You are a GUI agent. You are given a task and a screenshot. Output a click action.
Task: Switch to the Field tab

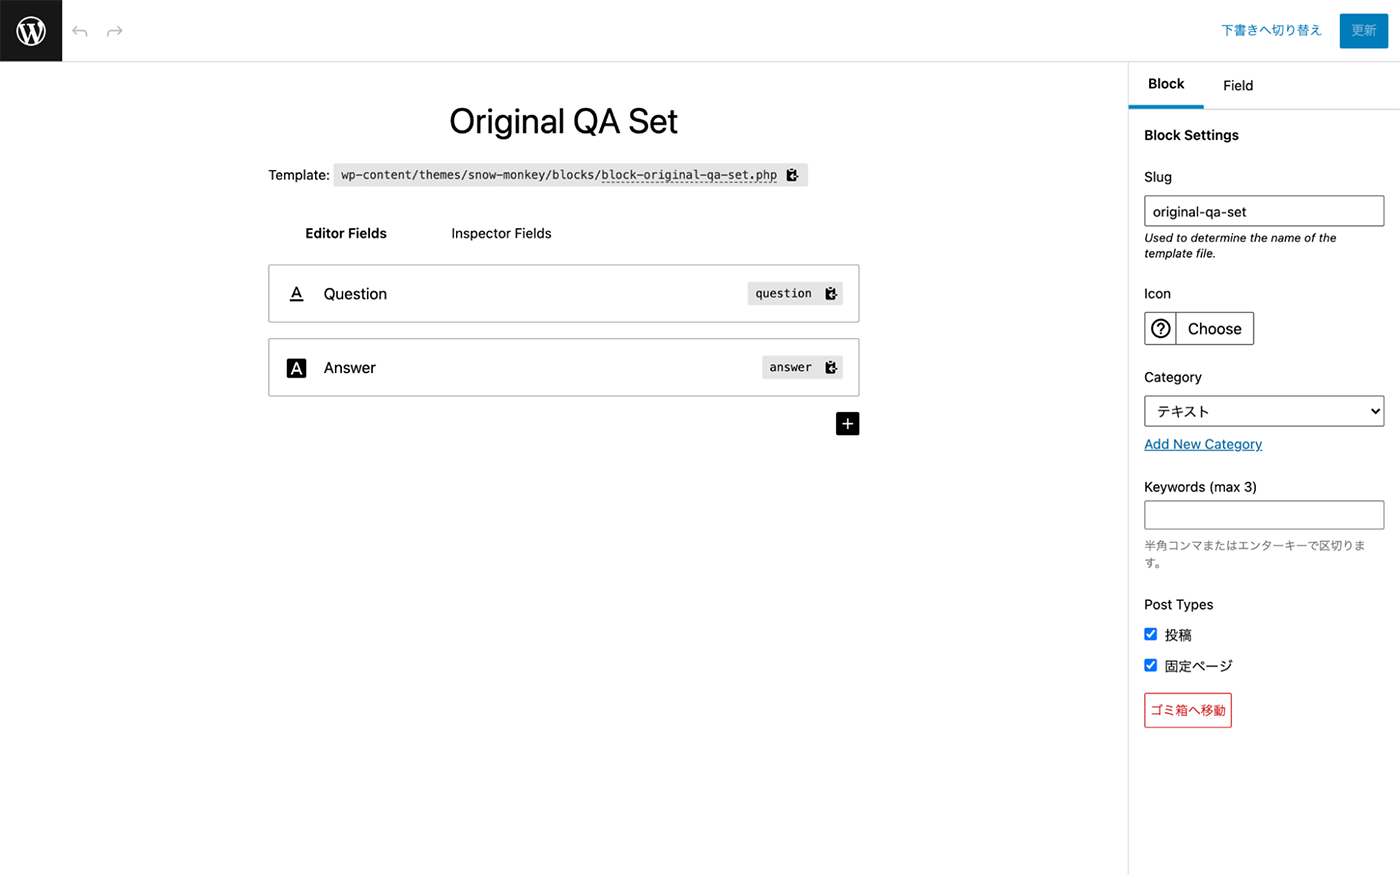click(x=1238, y=86)
